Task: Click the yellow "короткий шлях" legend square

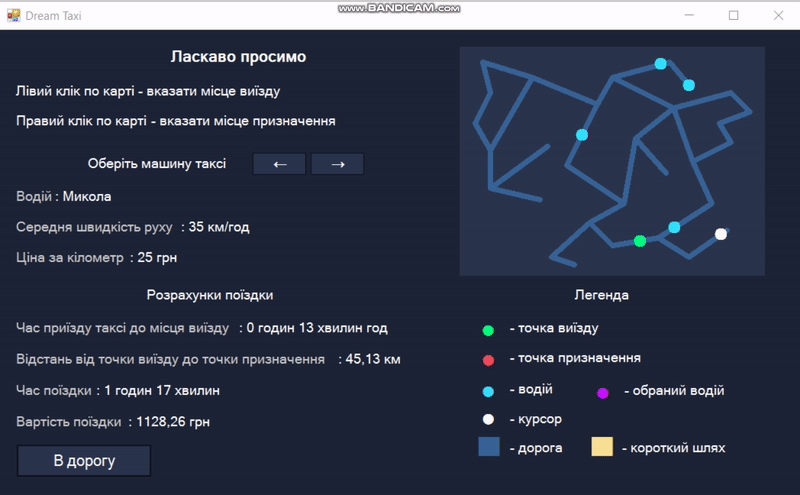Action: pyautogui.click(x=602, y=447)
